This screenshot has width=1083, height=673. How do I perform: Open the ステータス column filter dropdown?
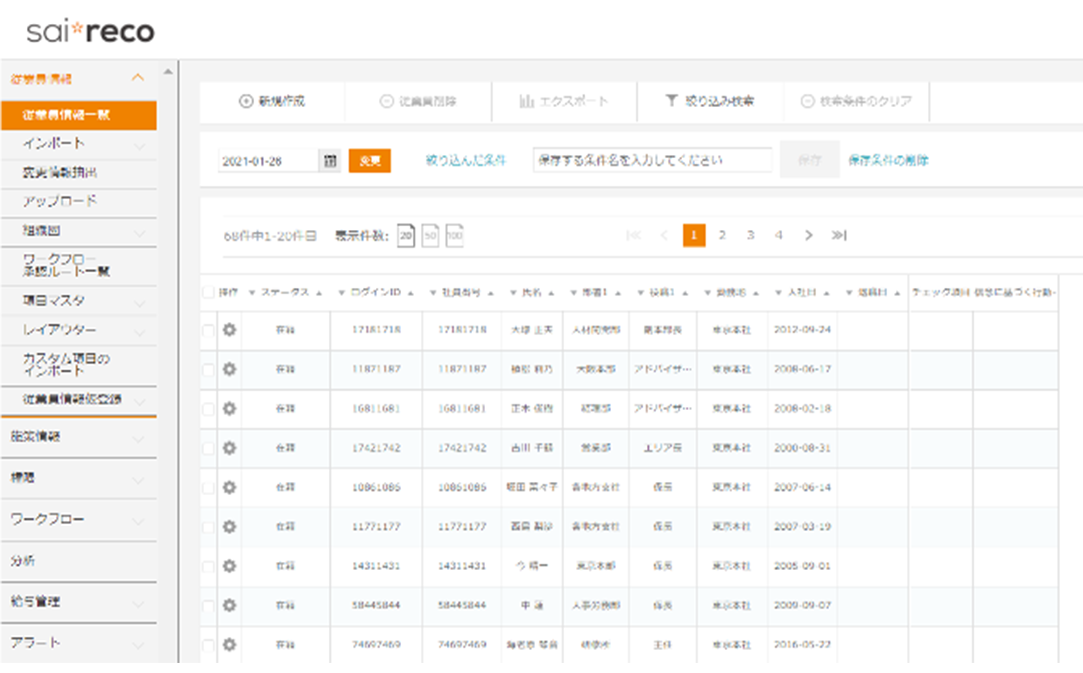click(252, 293)
